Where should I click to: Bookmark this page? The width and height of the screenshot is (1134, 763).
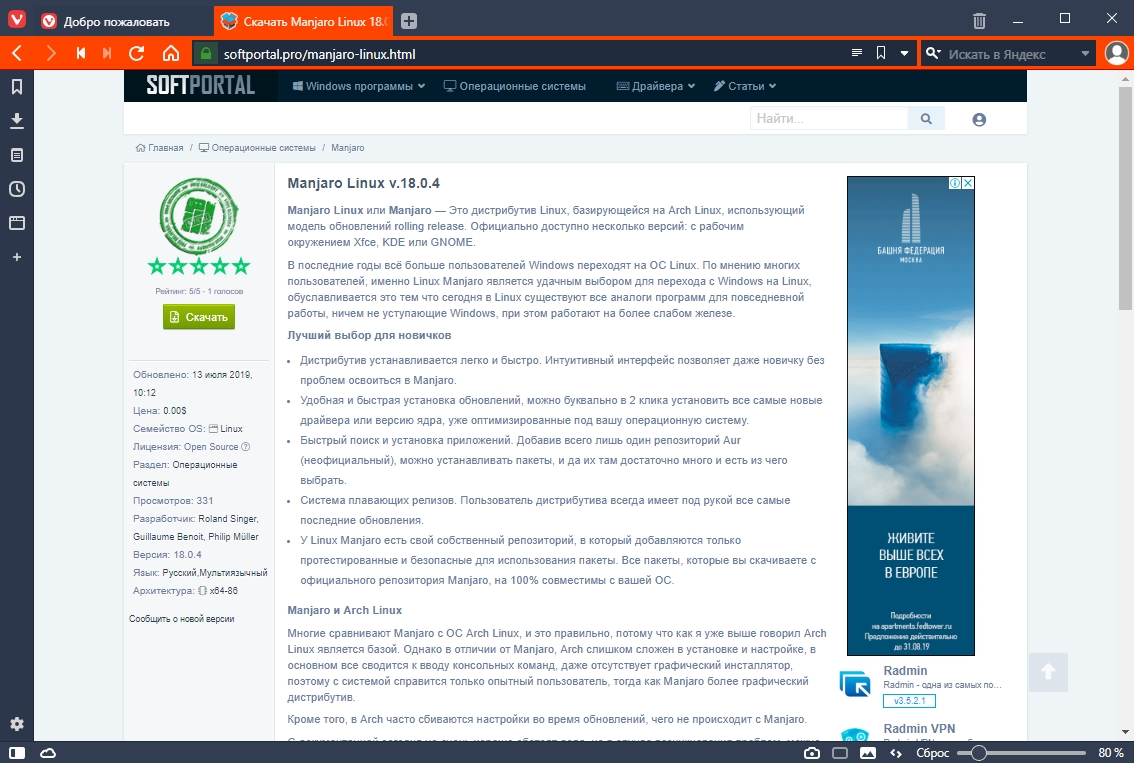coord(881,53)
